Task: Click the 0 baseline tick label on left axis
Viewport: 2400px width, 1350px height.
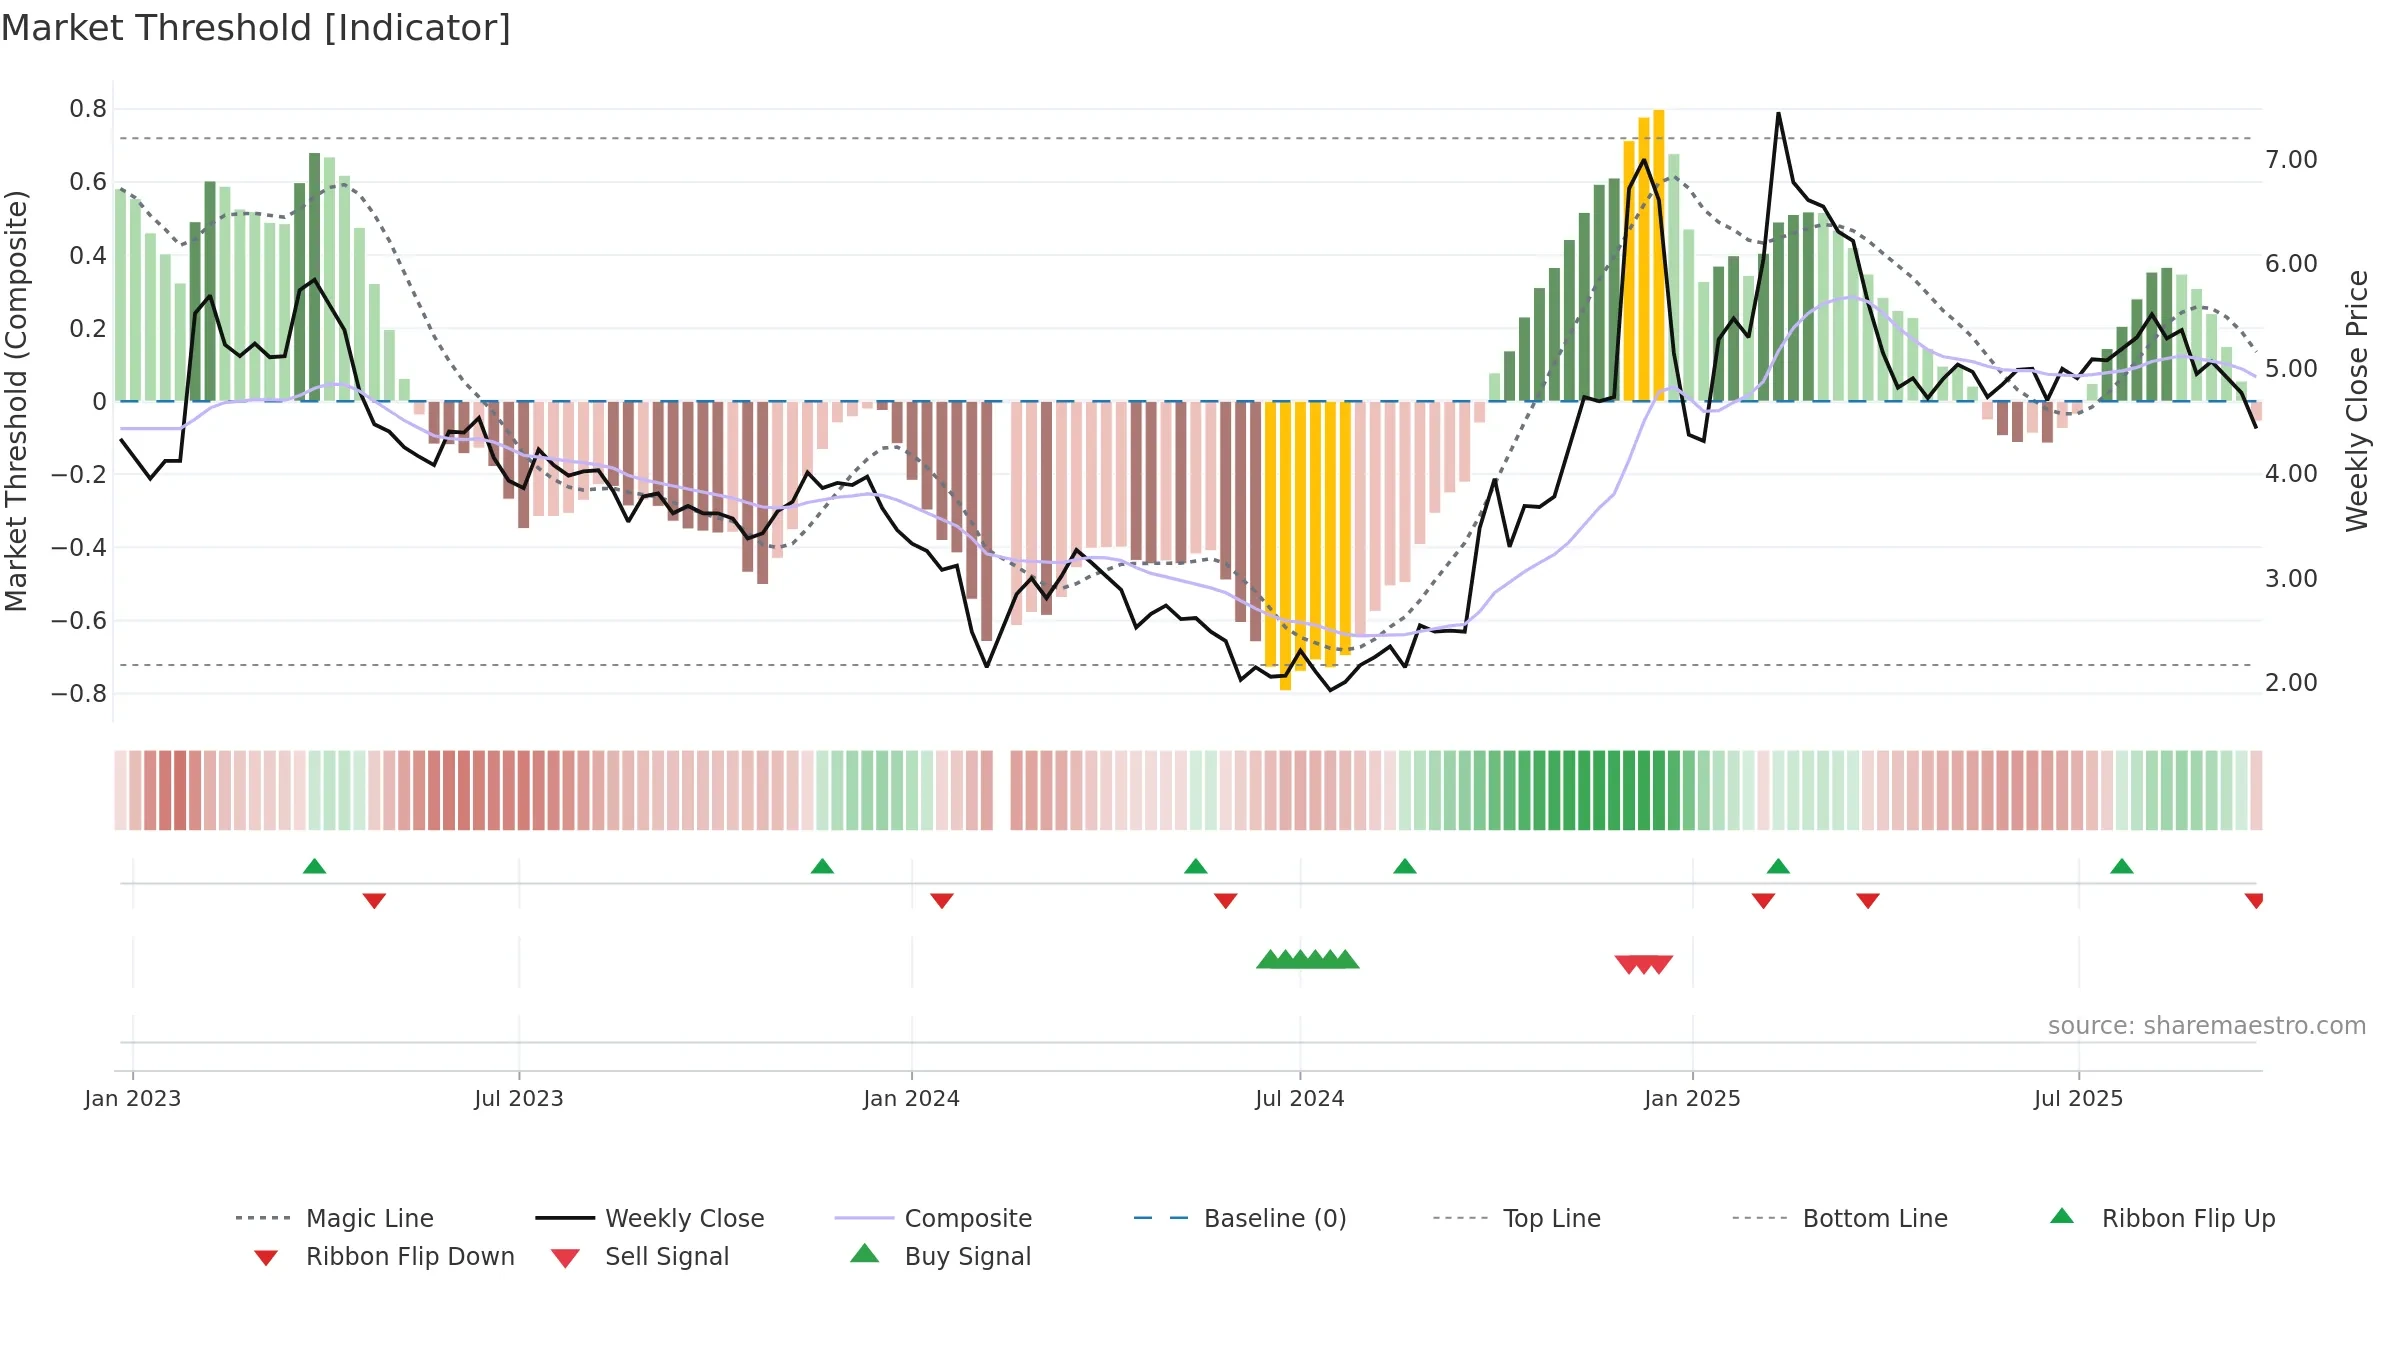Action: tap(99, 402)
